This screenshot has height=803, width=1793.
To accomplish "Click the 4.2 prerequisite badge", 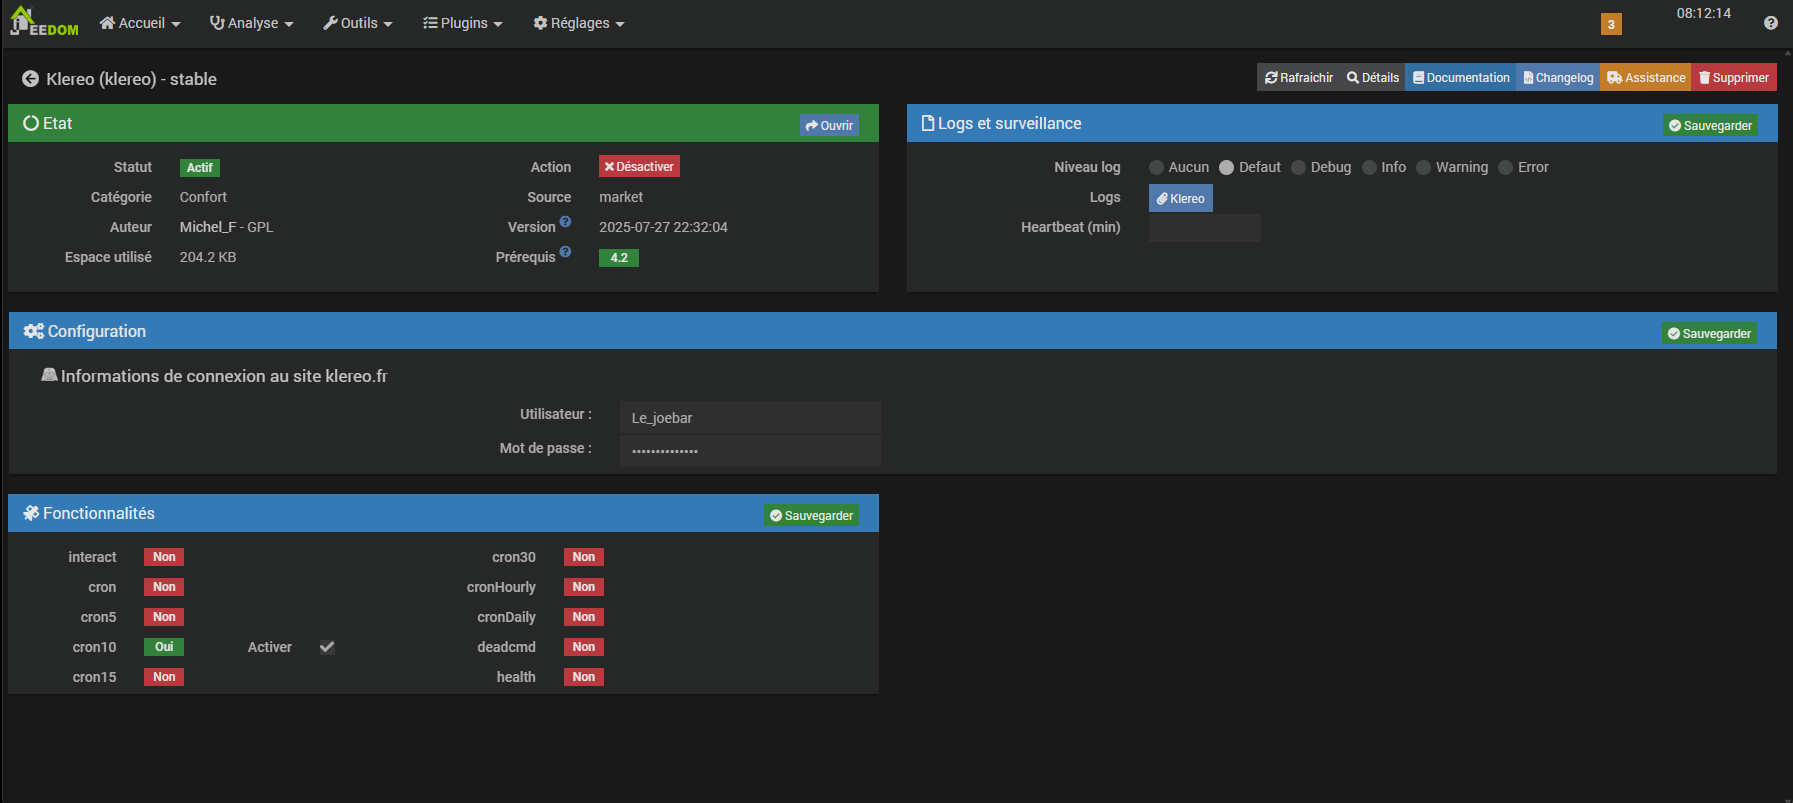I will (x=619, y=258).
